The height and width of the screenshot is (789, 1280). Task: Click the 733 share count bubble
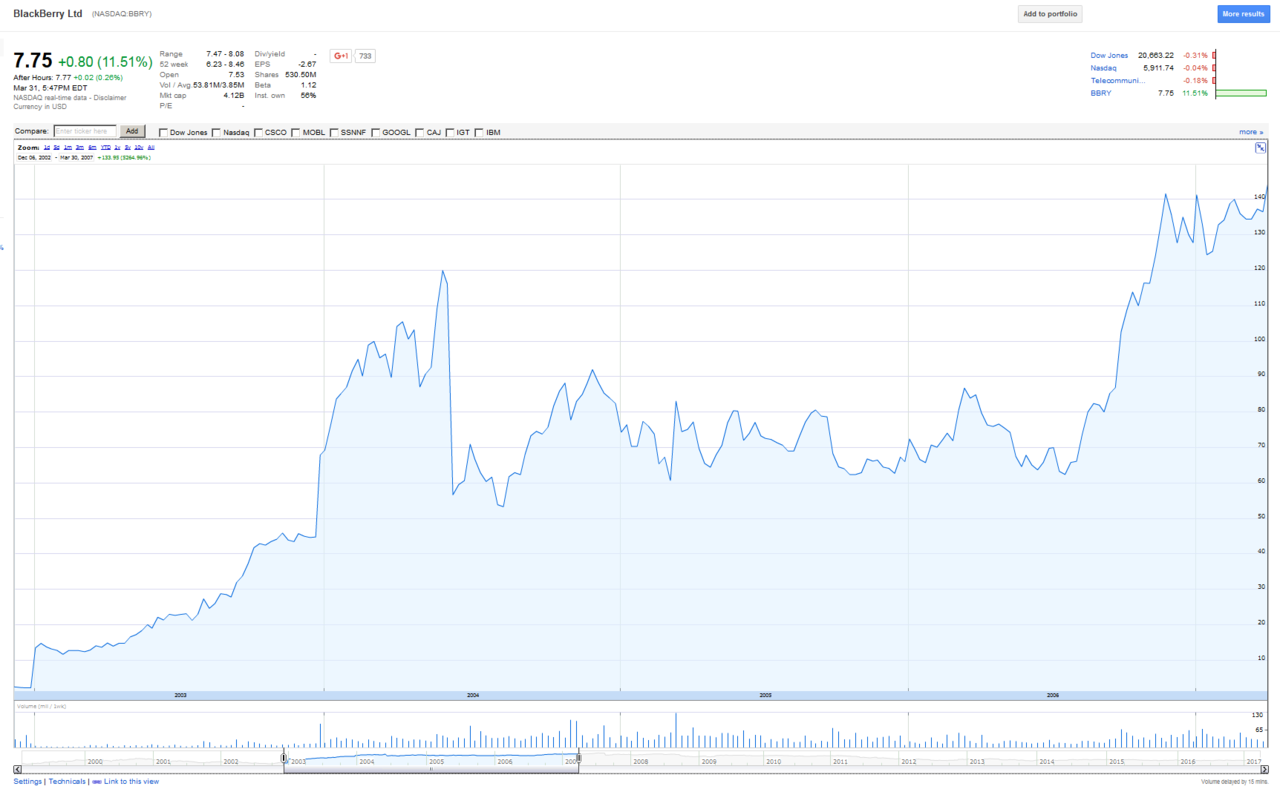365,56
